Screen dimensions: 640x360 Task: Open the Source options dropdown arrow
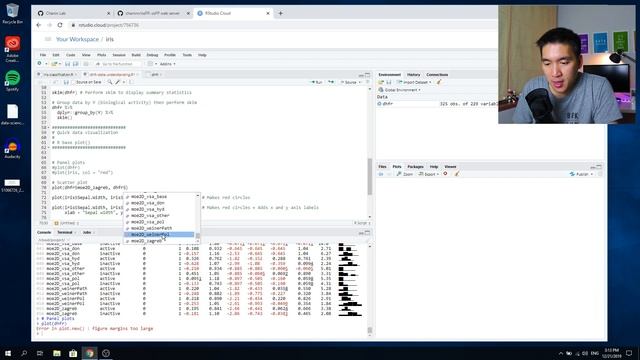point(360,82)
